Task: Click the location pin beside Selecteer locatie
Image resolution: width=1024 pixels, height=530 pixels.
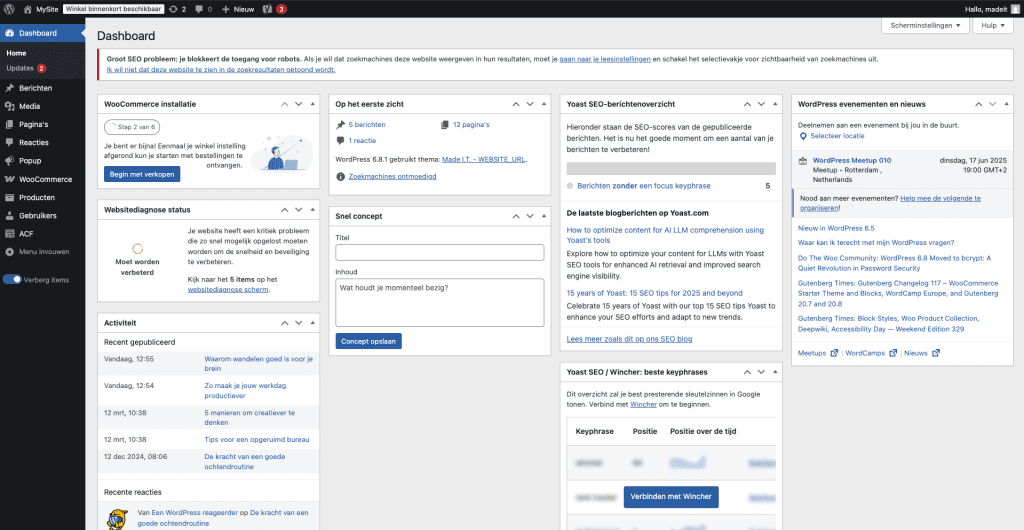Action: 803,136
